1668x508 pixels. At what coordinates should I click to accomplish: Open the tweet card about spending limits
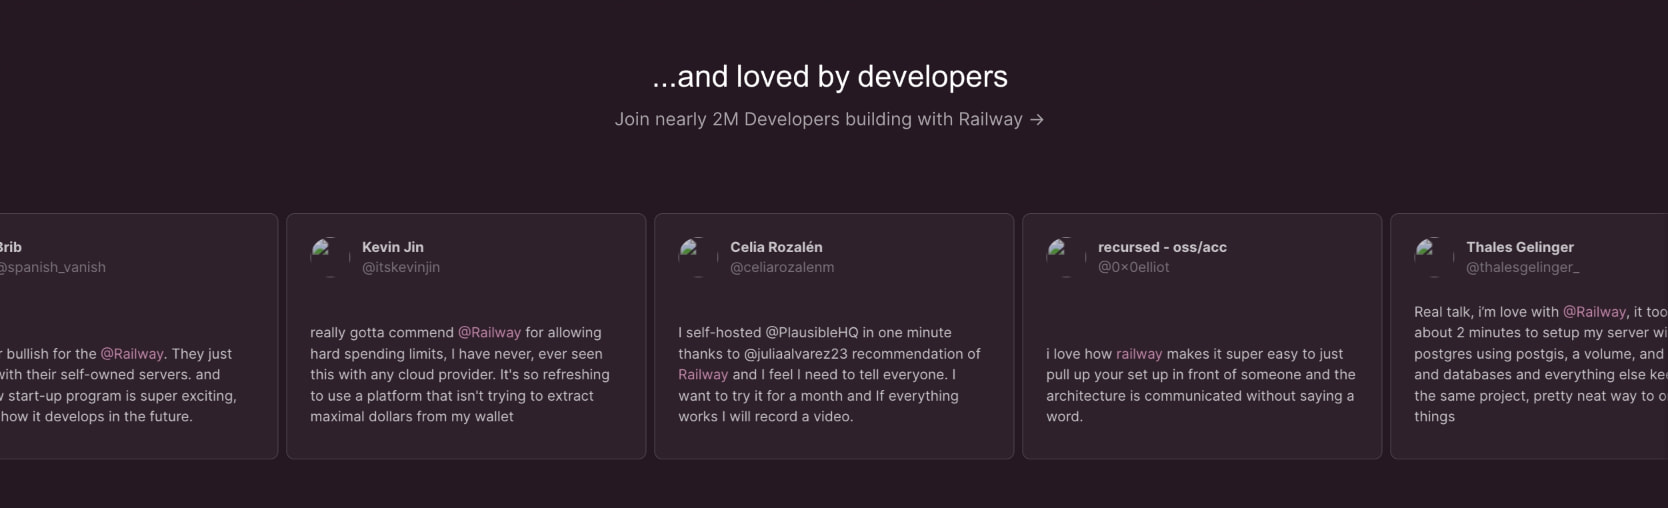click(x=466, y=336)
